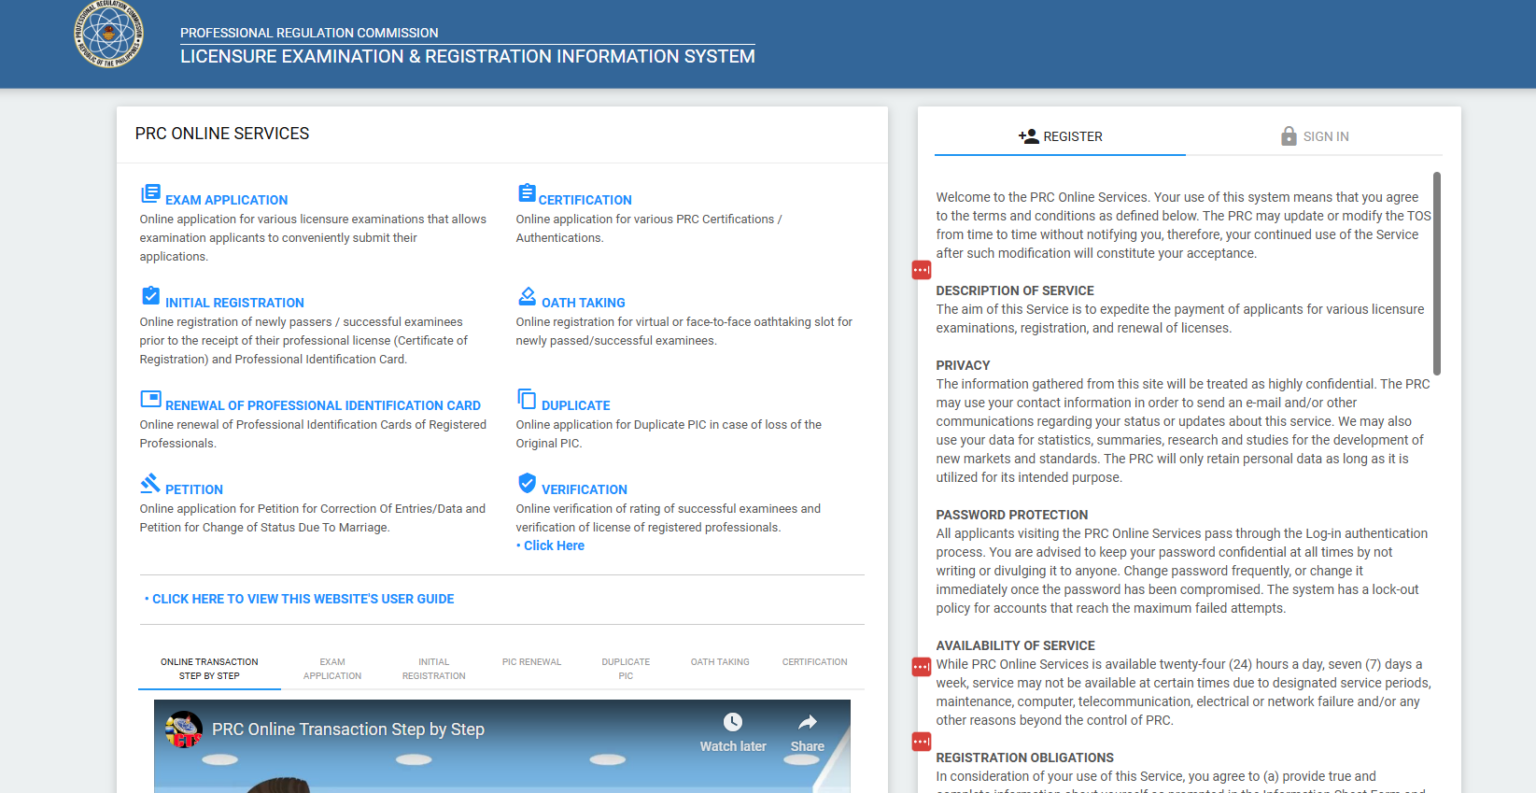The width and height of the screenshot is (1536, 793).
Task: Click Watch later on the video
Action: coord(732,733)
